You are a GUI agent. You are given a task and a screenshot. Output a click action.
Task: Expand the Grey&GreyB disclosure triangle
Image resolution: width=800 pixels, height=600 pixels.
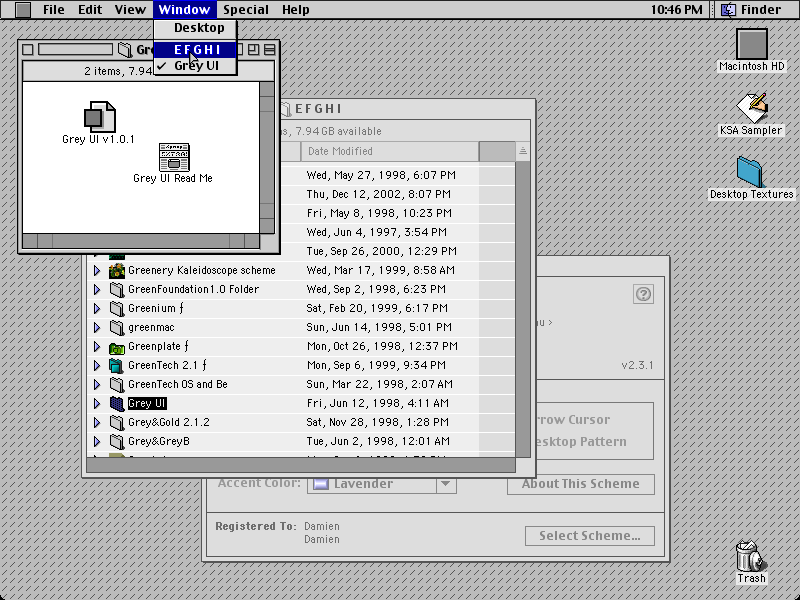[x=97, y=441]
